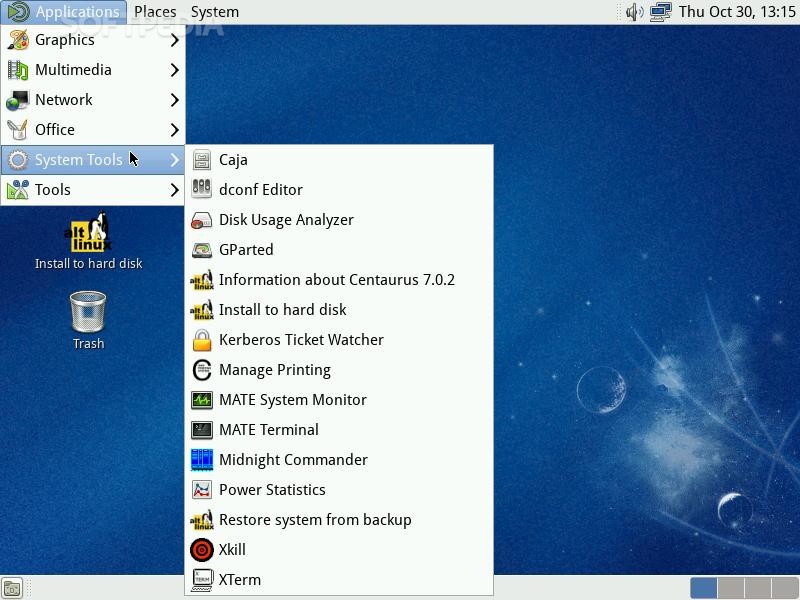Click the Disk Usage Analyzer icon

(x=202, y=220)
